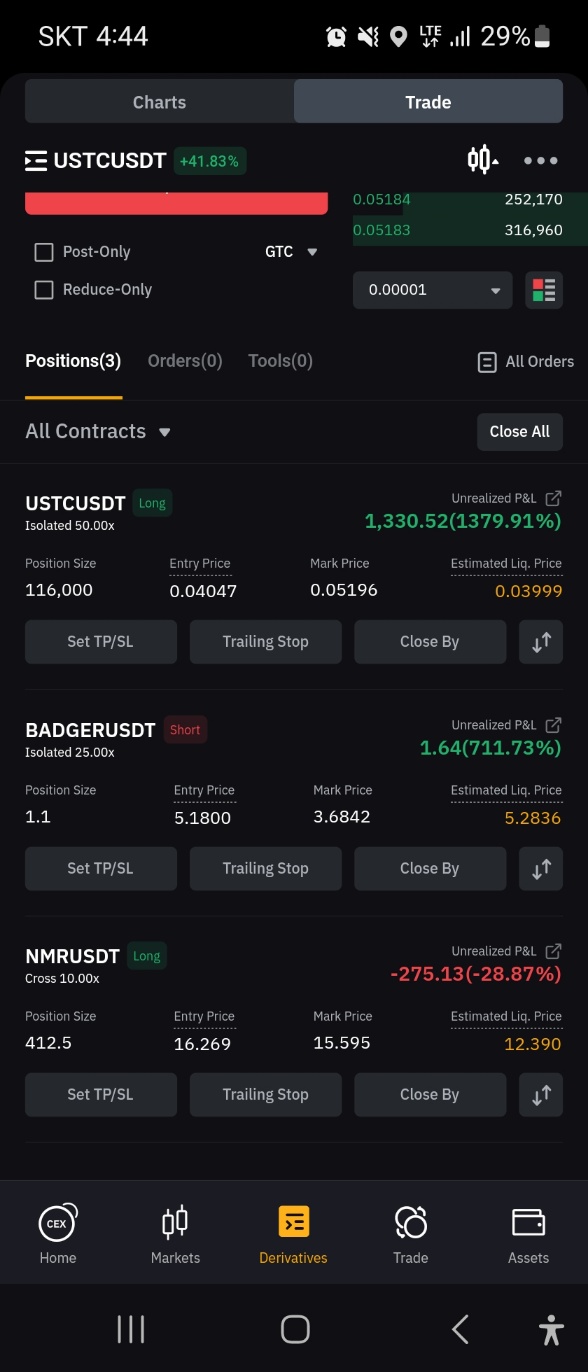This screenshot has width=588, height=1372.
Task: Set TP/SL for USTCUSDT position
Action: click(x=100, y=642)
